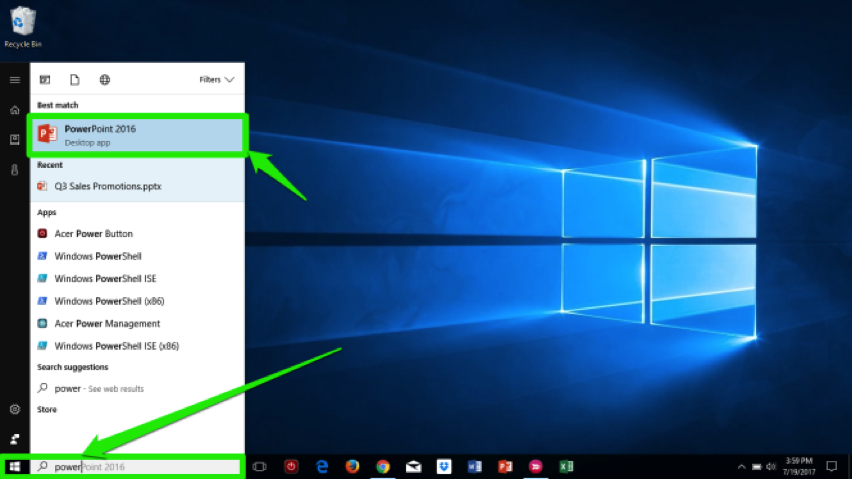
Task: Launch Google Chrome from the taskbar
Action: (383, 466)
